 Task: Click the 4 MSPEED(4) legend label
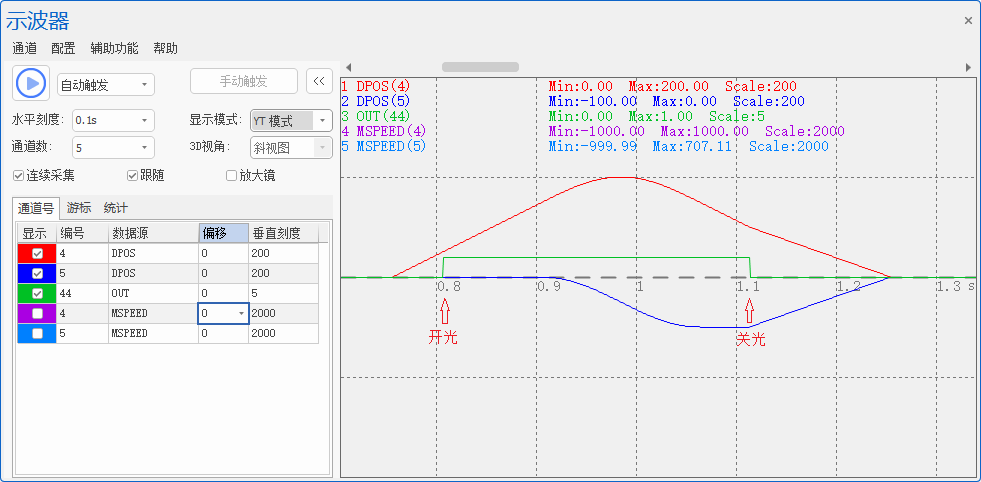[384, 131]
